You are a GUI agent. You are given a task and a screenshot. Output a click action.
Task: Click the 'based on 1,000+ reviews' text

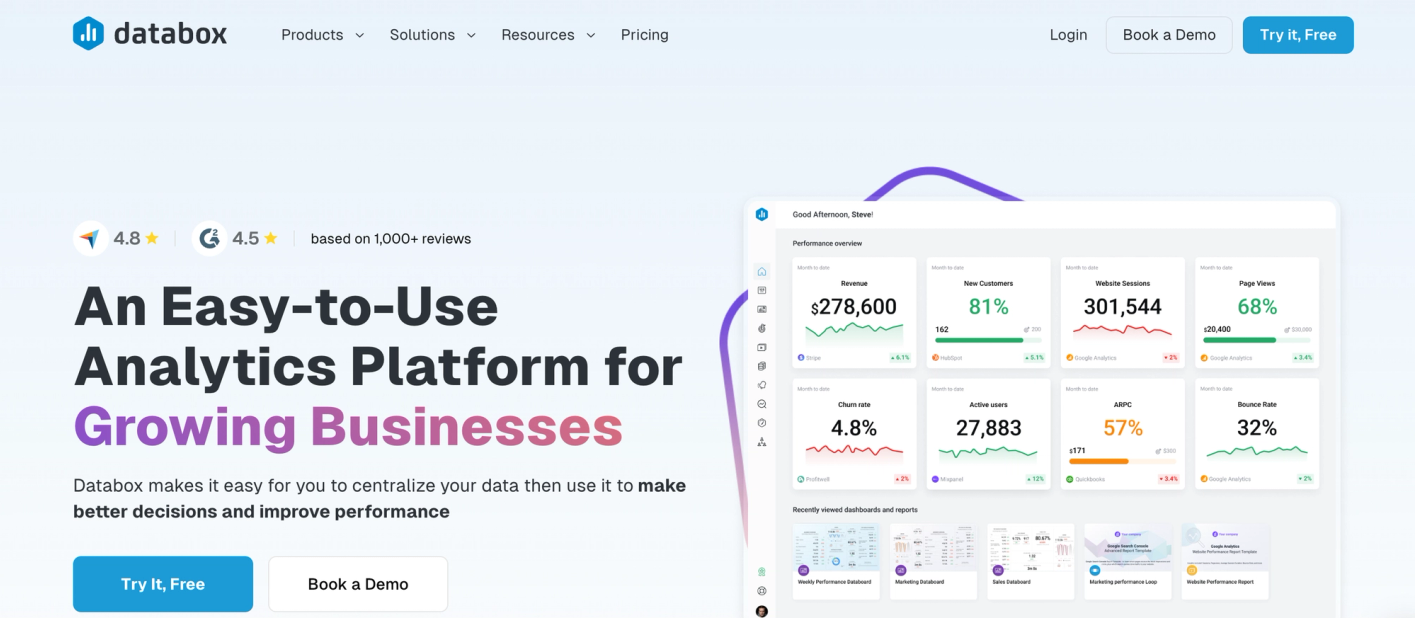(391, 238)
